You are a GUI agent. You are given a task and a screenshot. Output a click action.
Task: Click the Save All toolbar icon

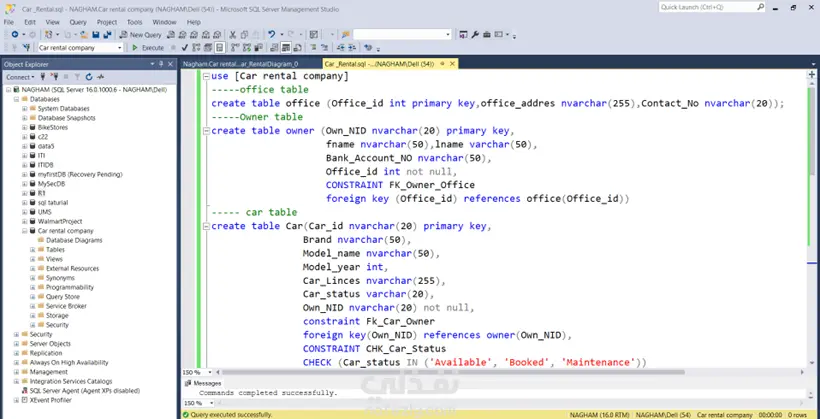tap(107, 35)
